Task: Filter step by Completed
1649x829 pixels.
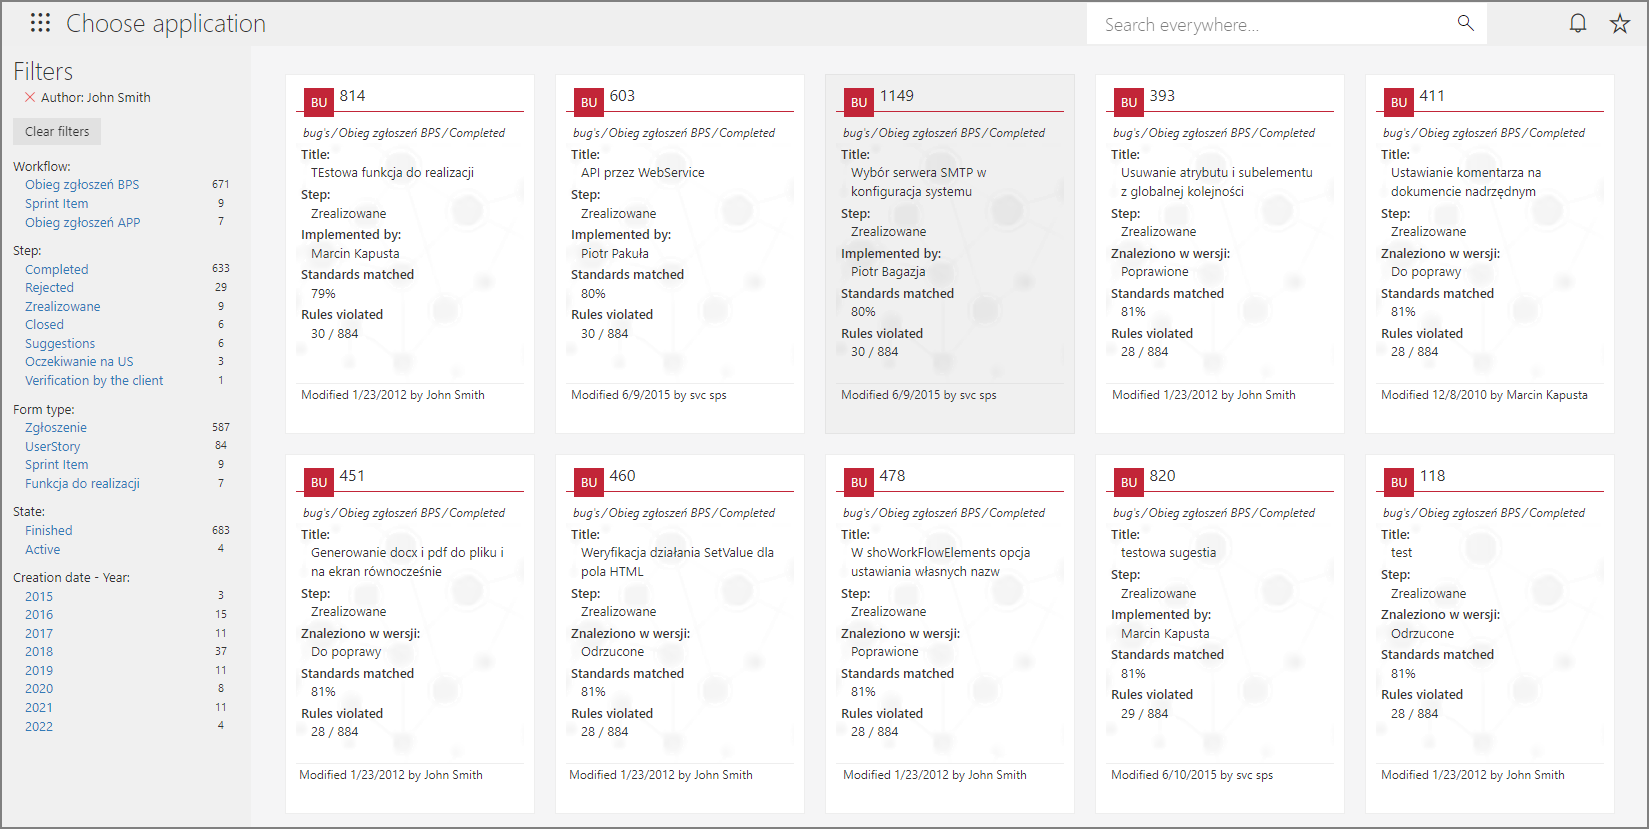Action: pyautogui.click(x=56, y=269)
